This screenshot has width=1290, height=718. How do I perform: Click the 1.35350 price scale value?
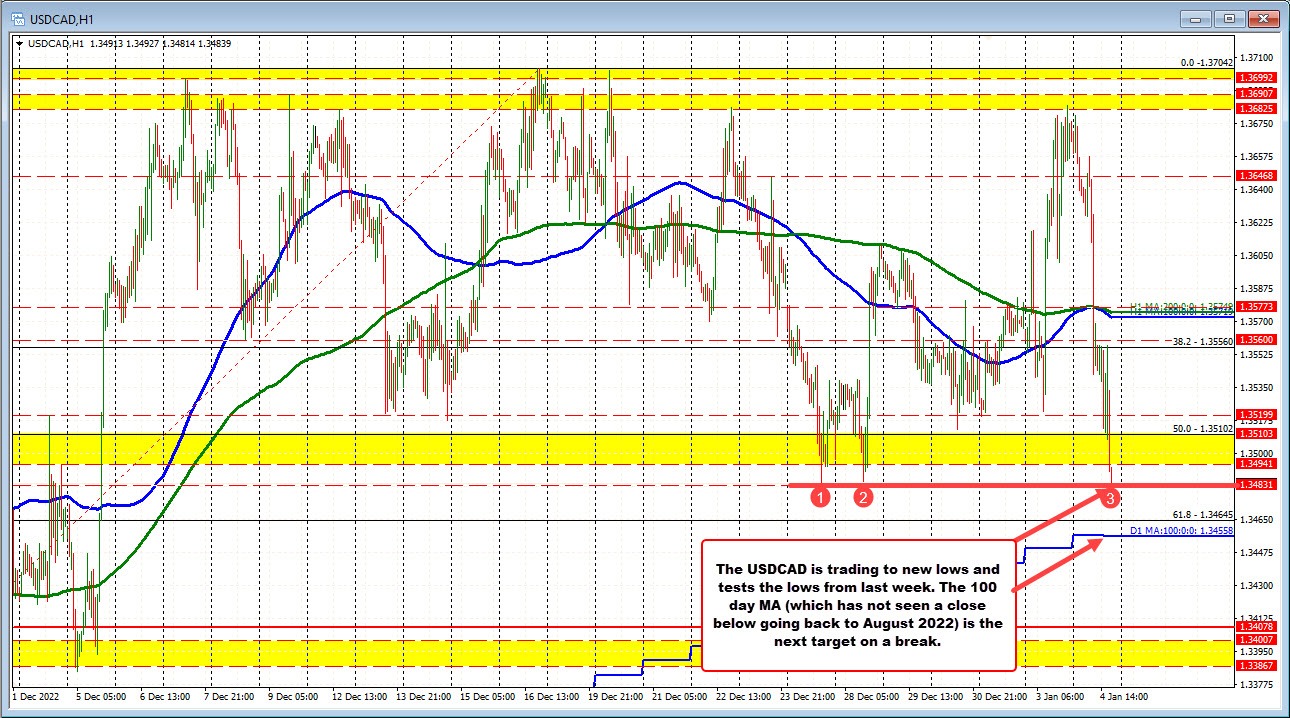tap(1256, 387)
